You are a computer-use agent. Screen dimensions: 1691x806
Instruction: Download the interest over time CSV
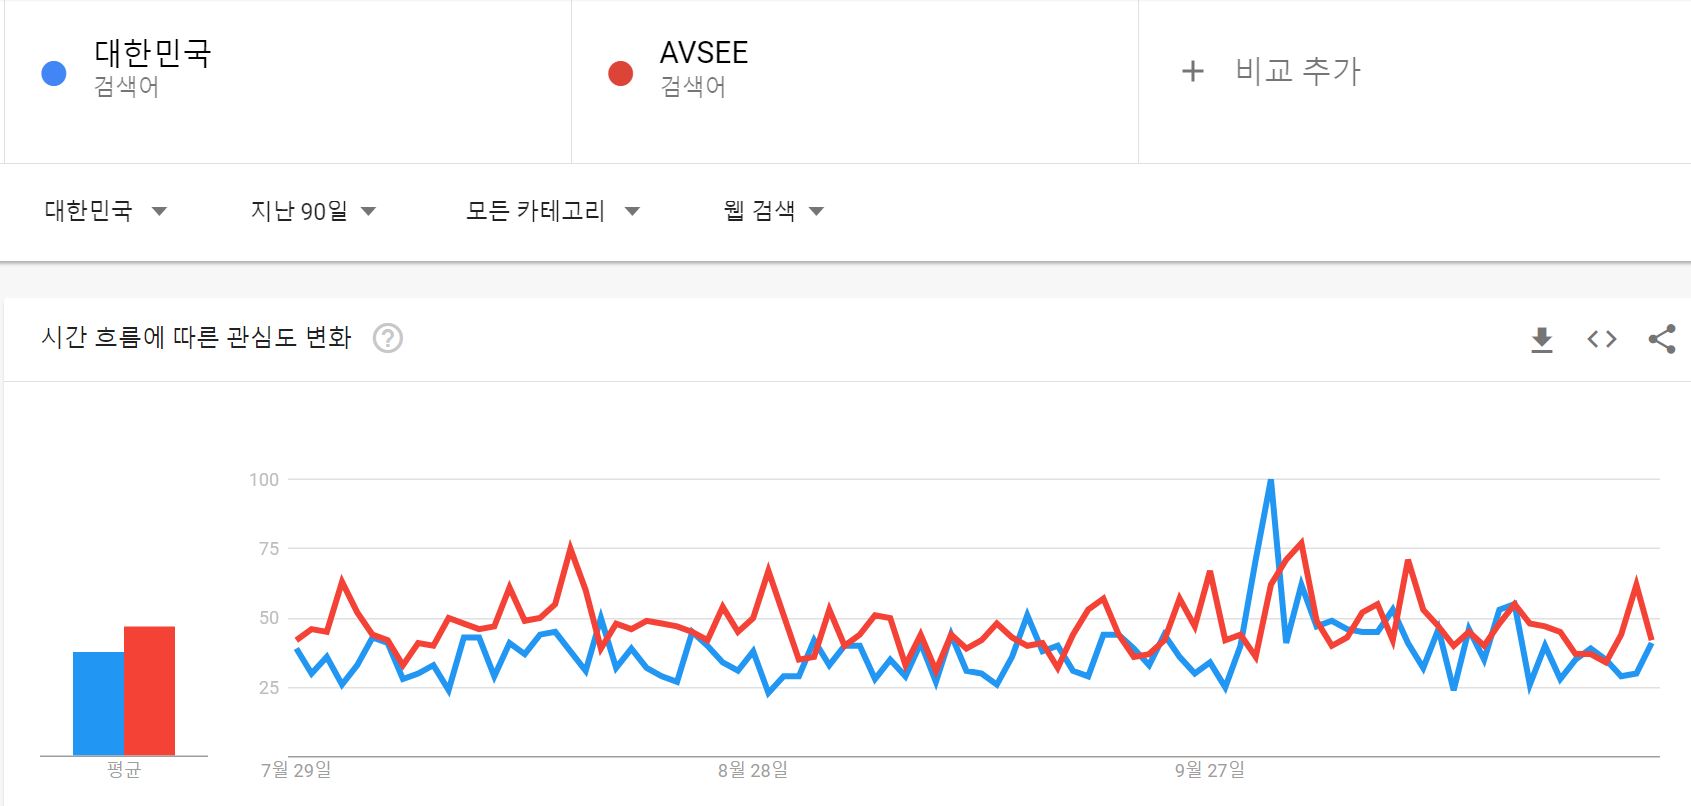1542,340
